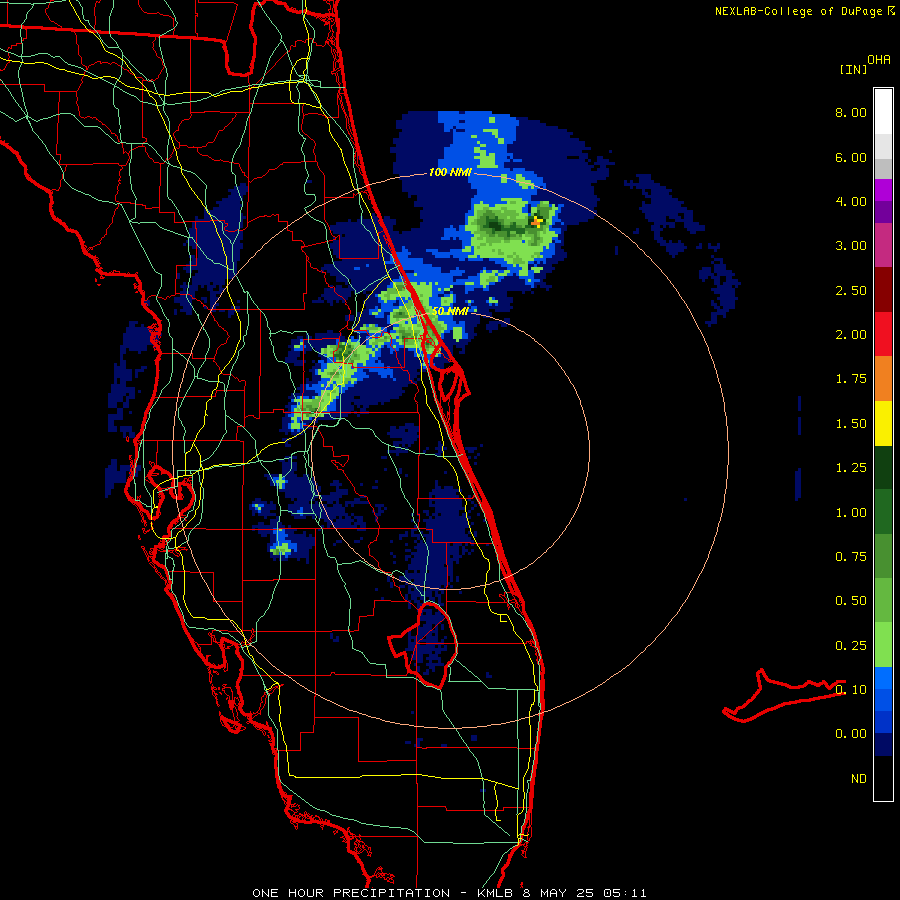900x900 pixels.
Task: Pick the orange 1.75 color swatch
Action: (883, 379)
